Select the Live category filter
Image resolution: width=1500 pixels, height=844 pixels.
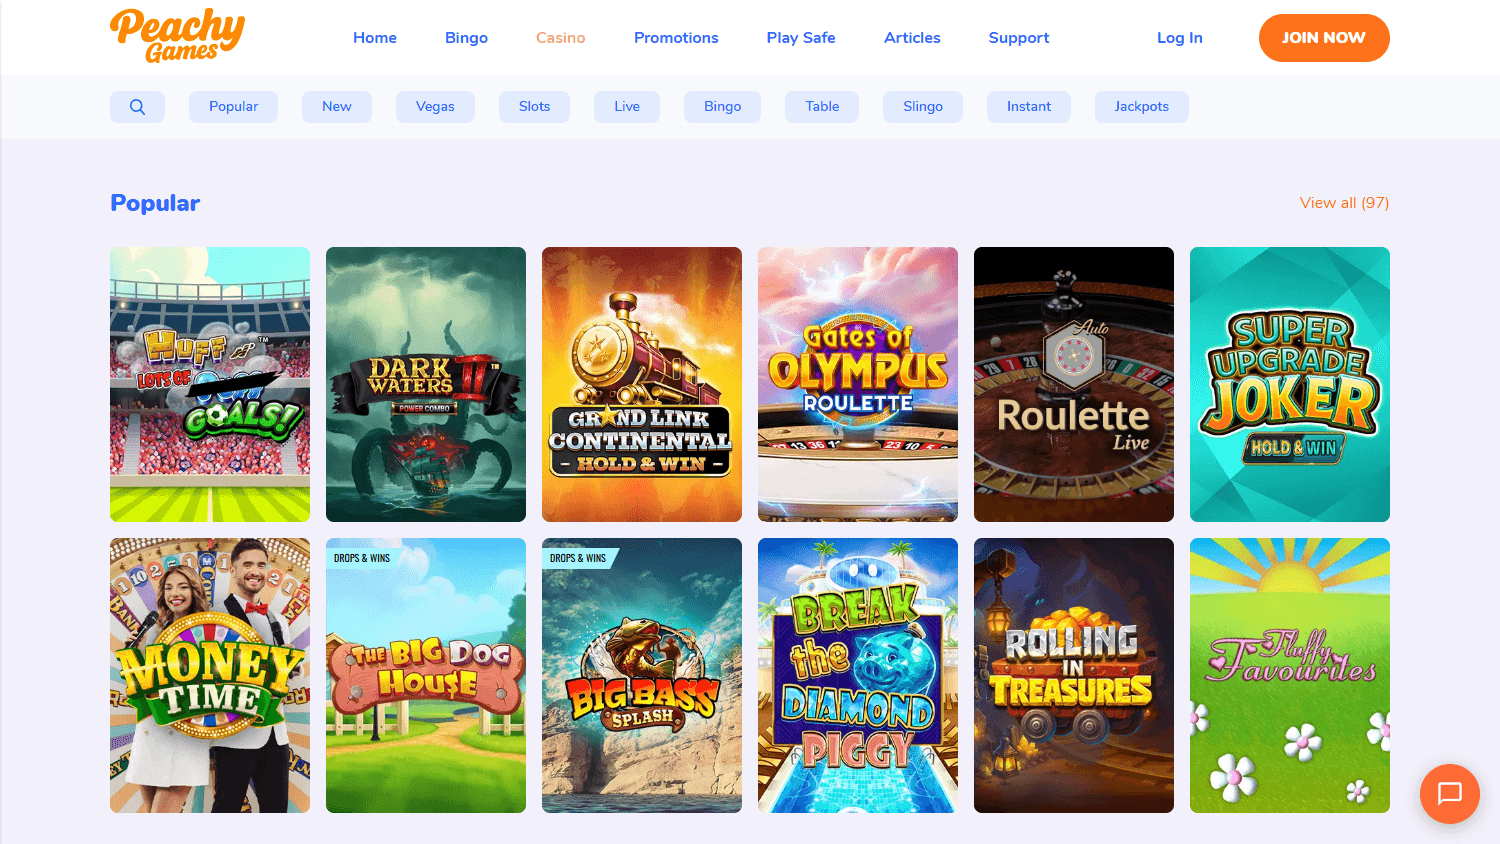(627, 107)
